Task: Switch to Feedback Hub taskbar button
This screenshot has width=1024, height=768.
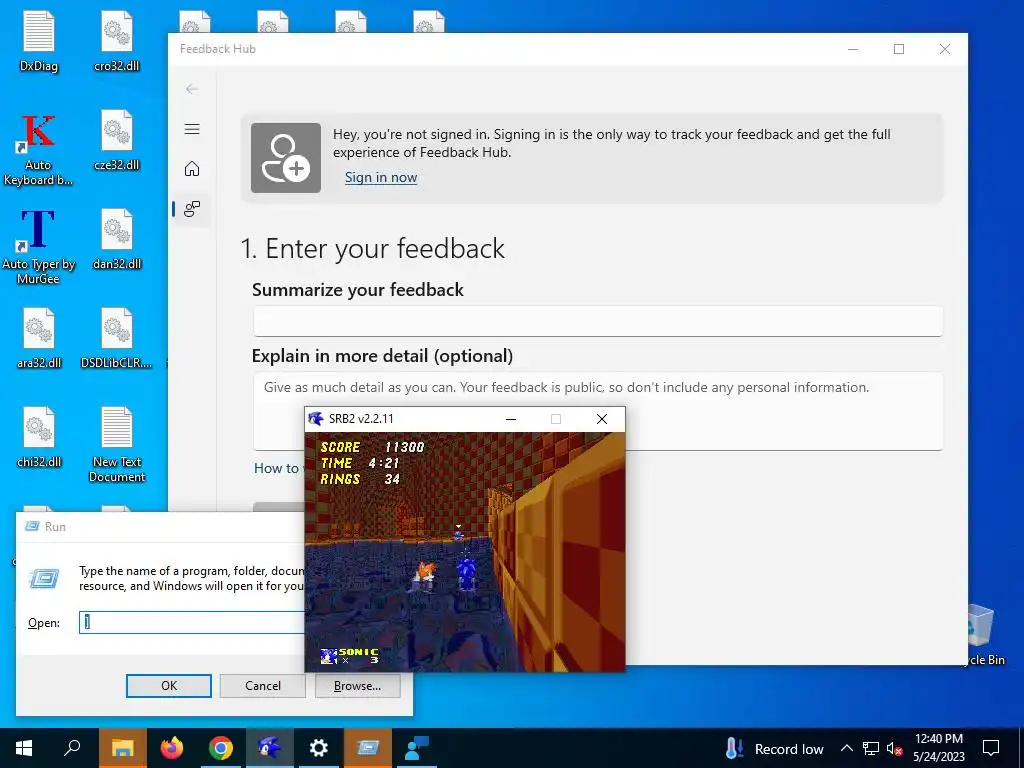Action: click(417, 748)
